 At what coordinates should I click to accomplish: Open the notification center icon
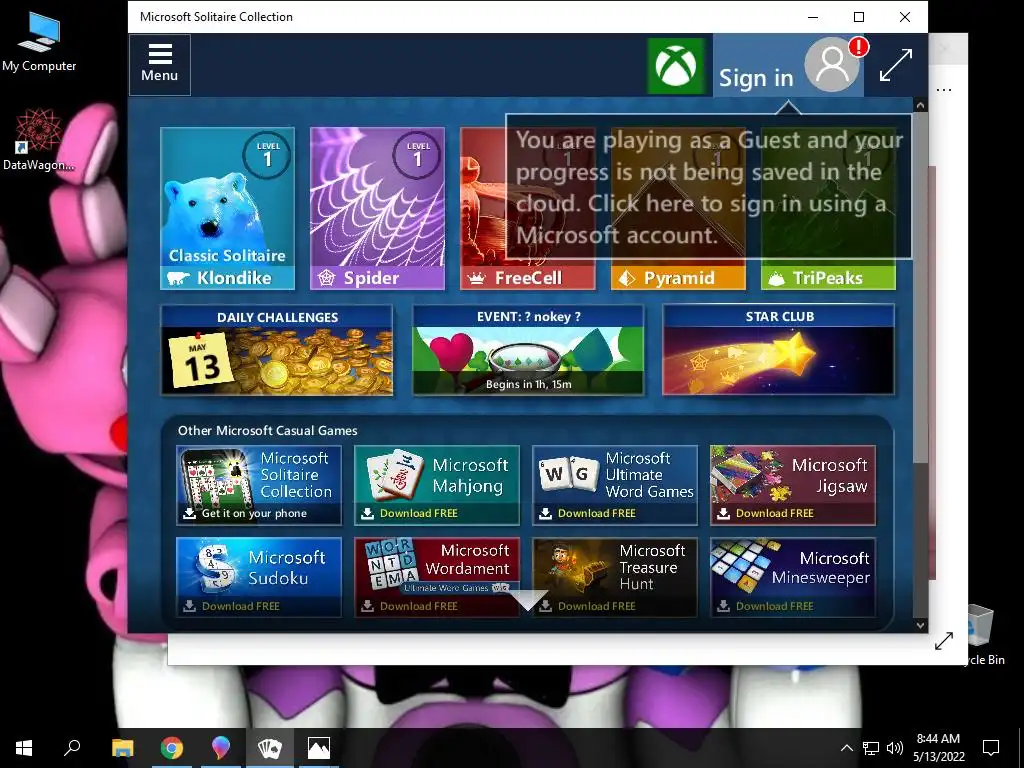(x=991, y=748)
